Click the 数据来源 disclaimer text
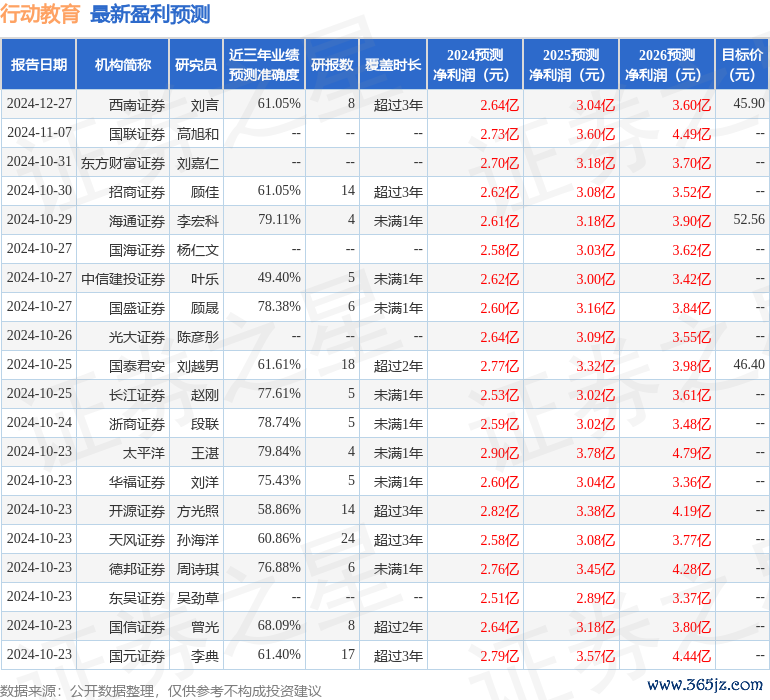The image size is (770, 700). 161,691
